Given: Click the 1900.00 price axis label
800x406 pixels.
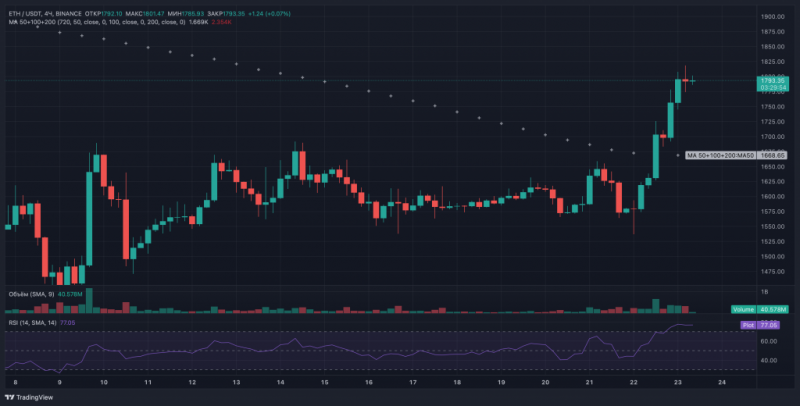Looking at the screenshot, I should 772,17.
